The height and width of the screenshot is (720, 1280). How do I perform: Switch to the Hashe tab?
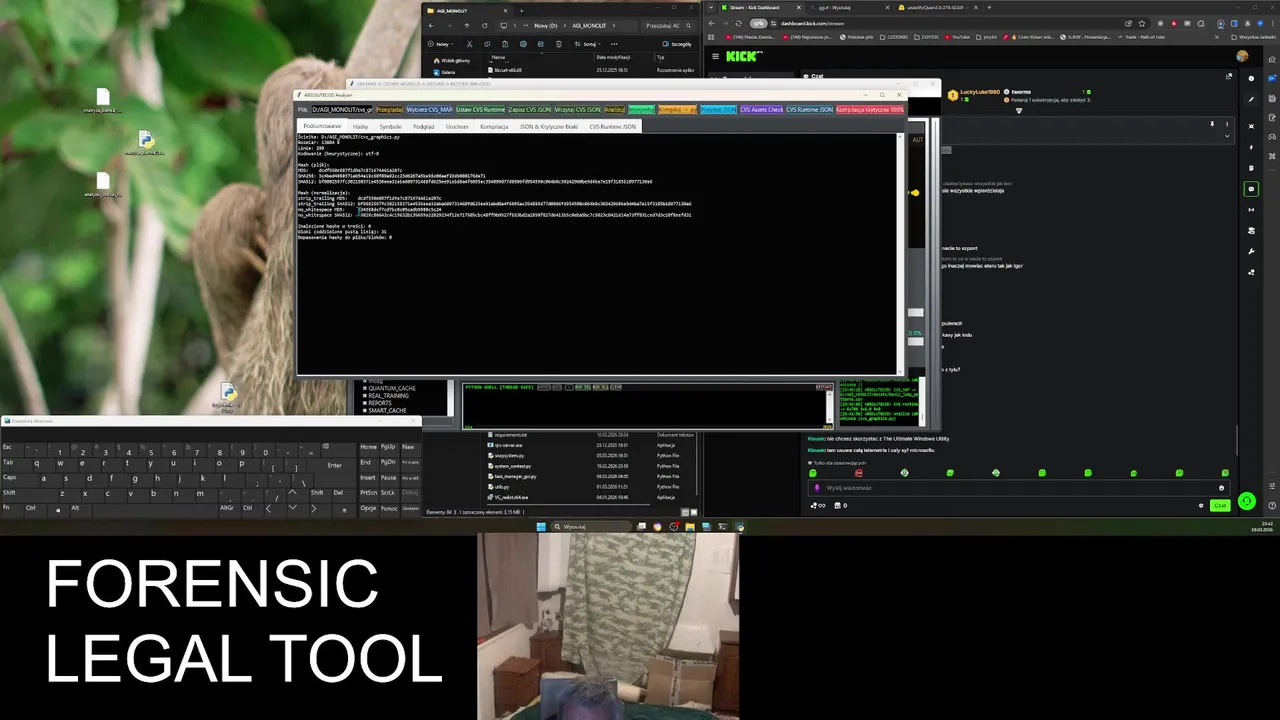[360, 126]
